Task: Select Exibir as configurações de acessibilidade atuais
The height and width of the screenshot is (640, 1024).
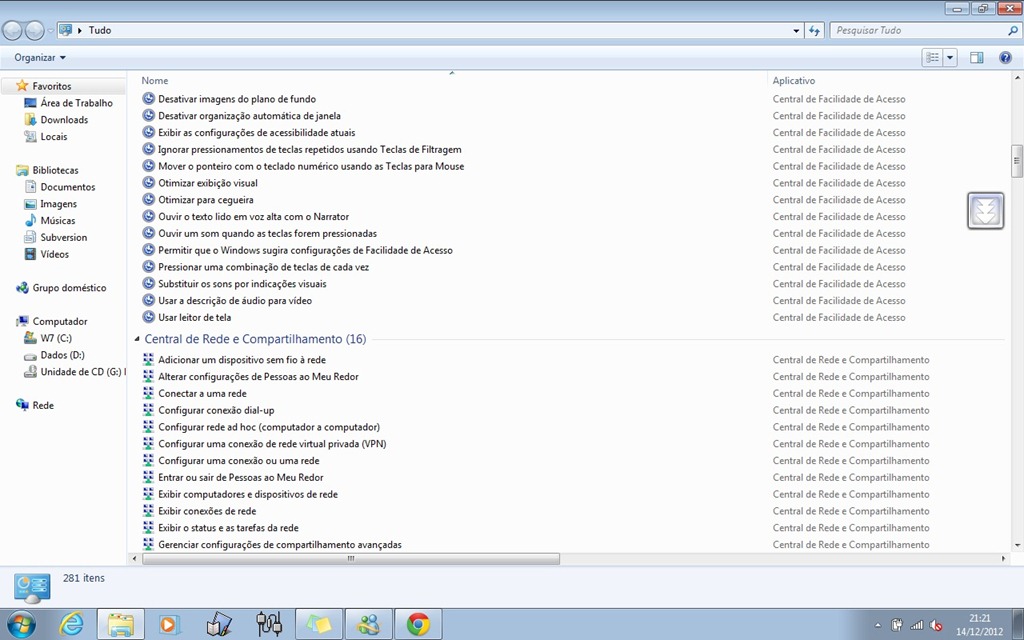Action: point(257,133)
